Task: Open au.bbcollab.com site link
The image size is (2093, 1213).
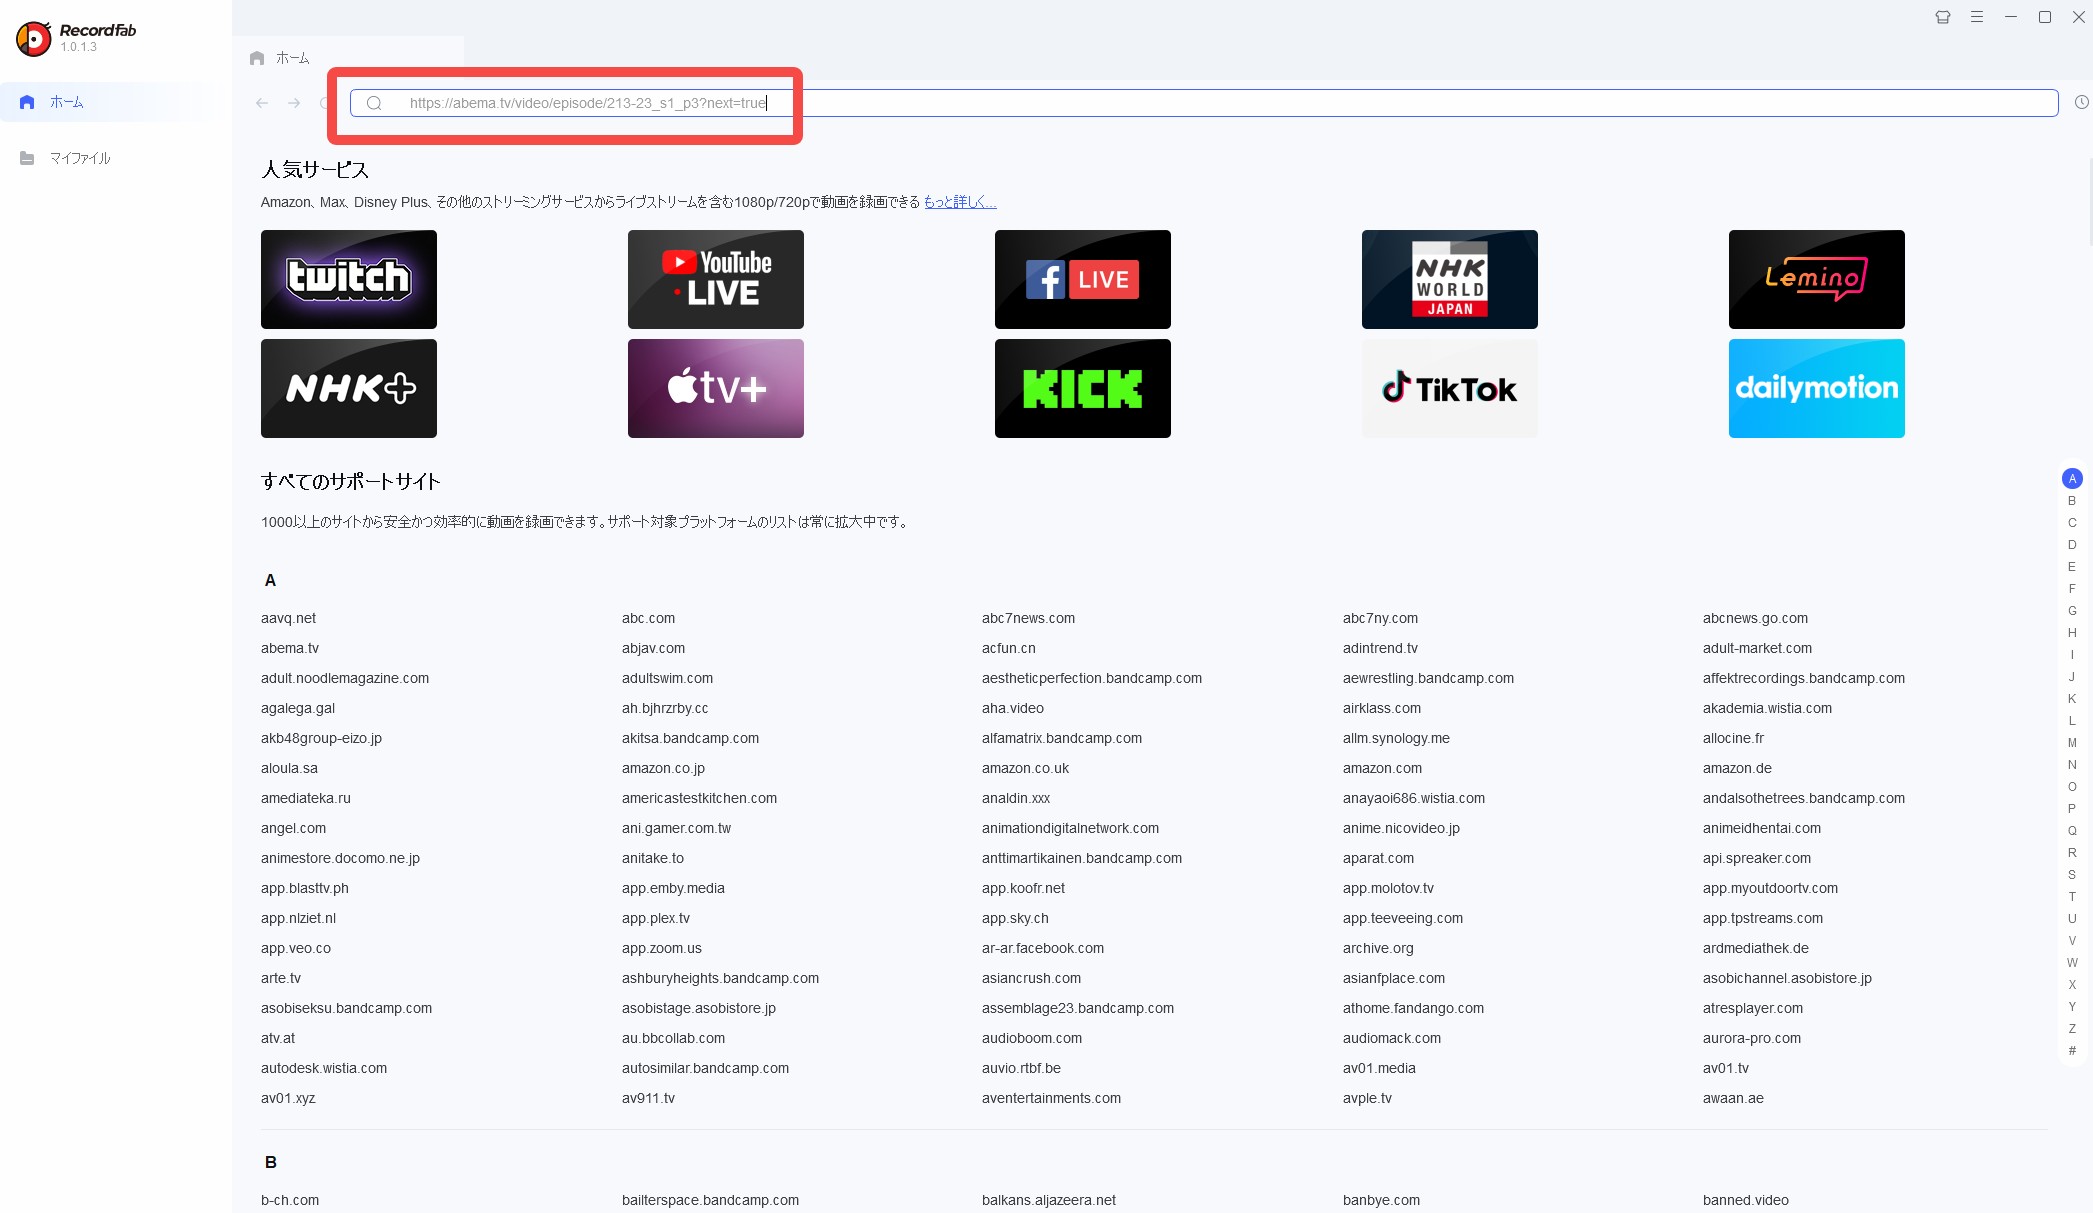Action: (673, 1038)
